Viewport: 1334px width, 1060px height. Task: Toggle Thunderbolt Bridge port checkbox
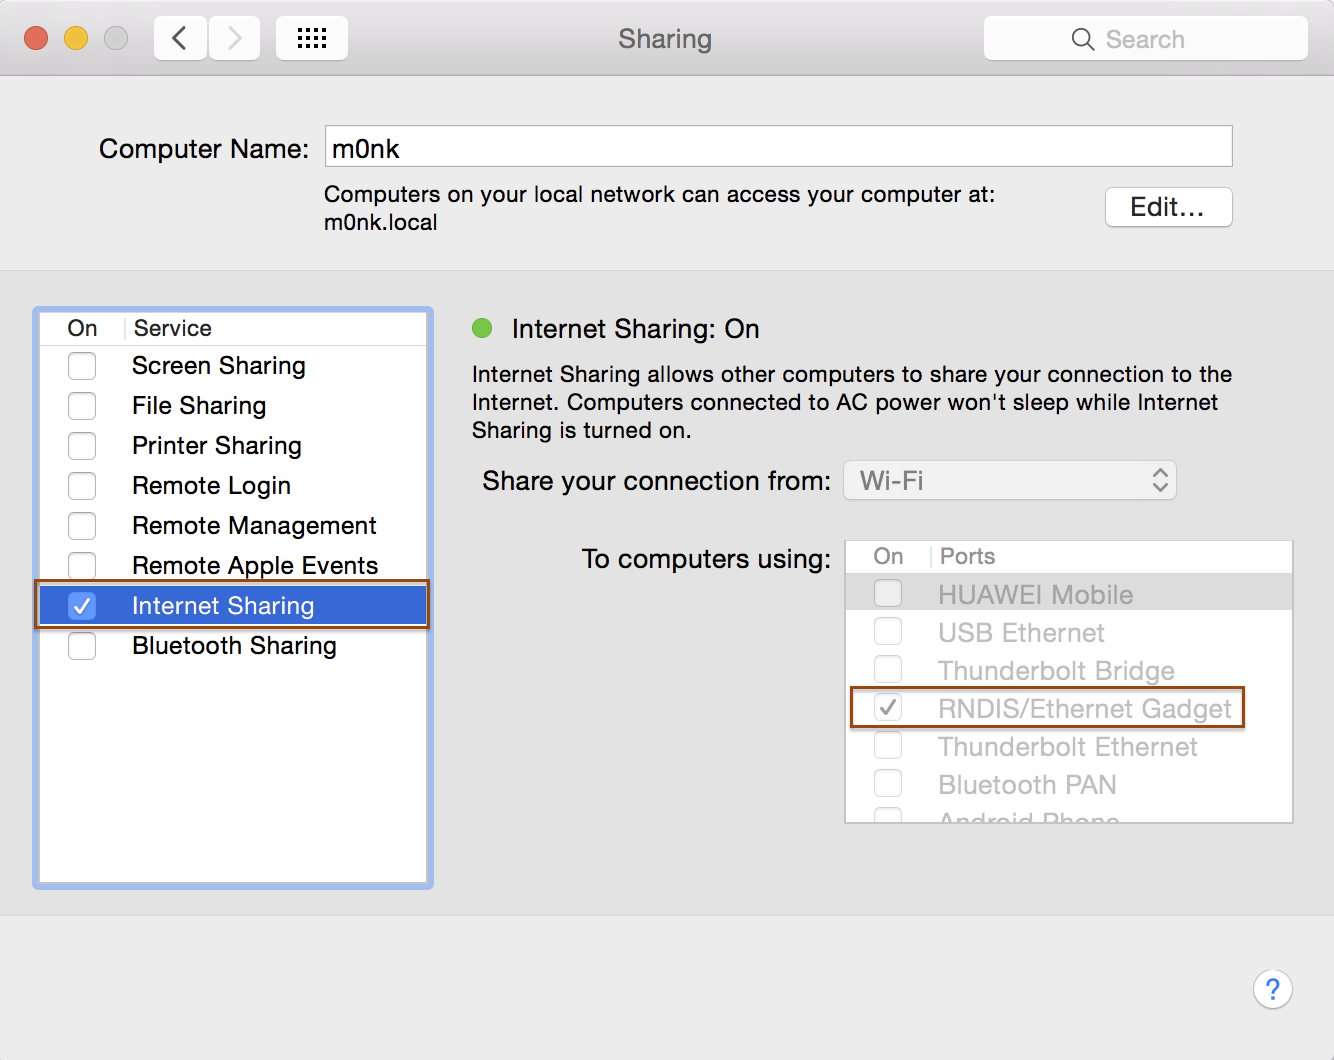coord(888,670)
